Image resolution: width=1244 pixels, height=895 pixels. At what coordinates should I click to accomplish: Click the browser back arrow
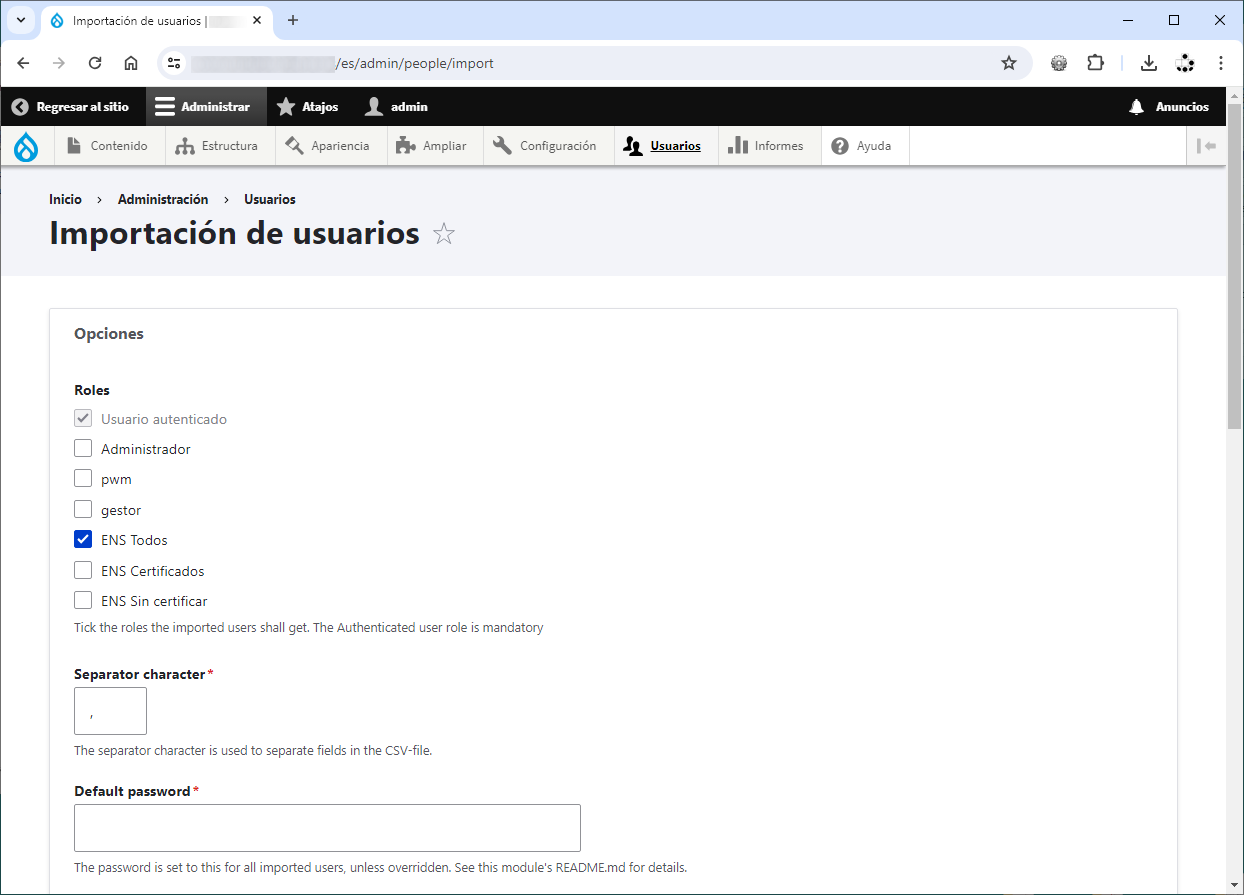point(24,63)
